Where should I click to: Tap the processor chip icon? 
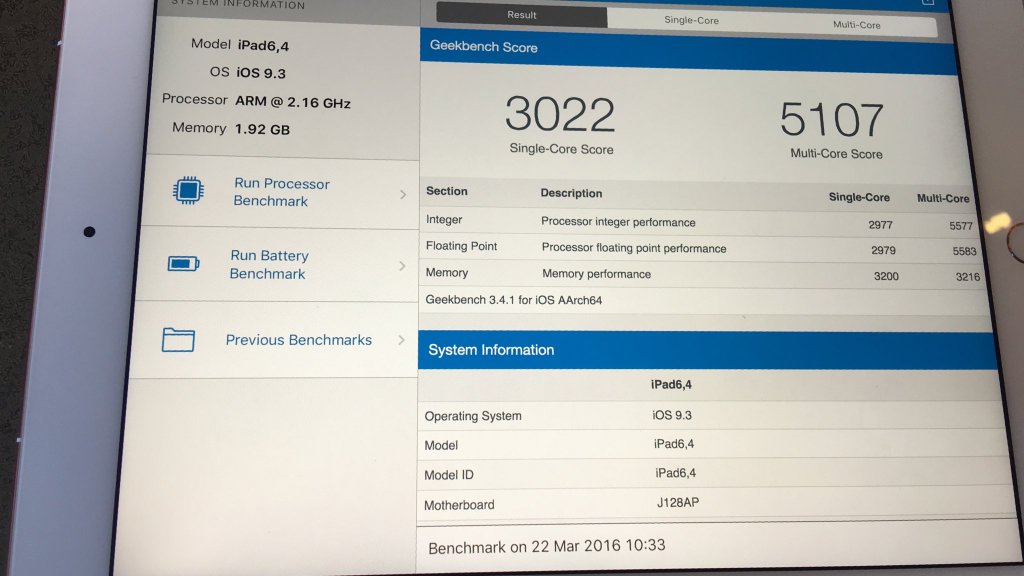[187, 191]
